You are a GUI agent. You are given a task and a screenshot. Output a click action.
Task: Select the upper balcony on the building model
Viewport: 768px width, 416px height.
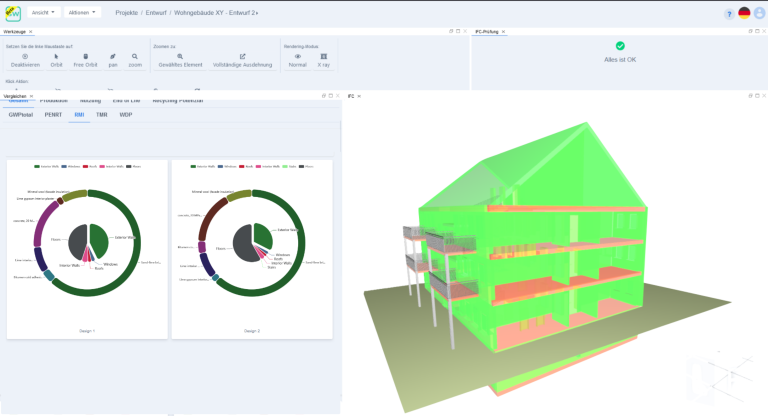(x=451, y=243)
